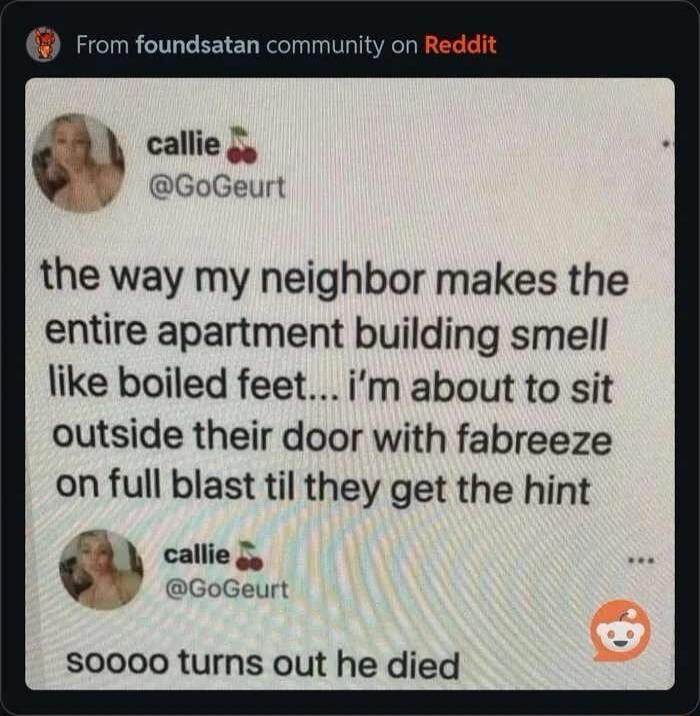
Task: Click the words community on in the header
Action: coord(342,46)
